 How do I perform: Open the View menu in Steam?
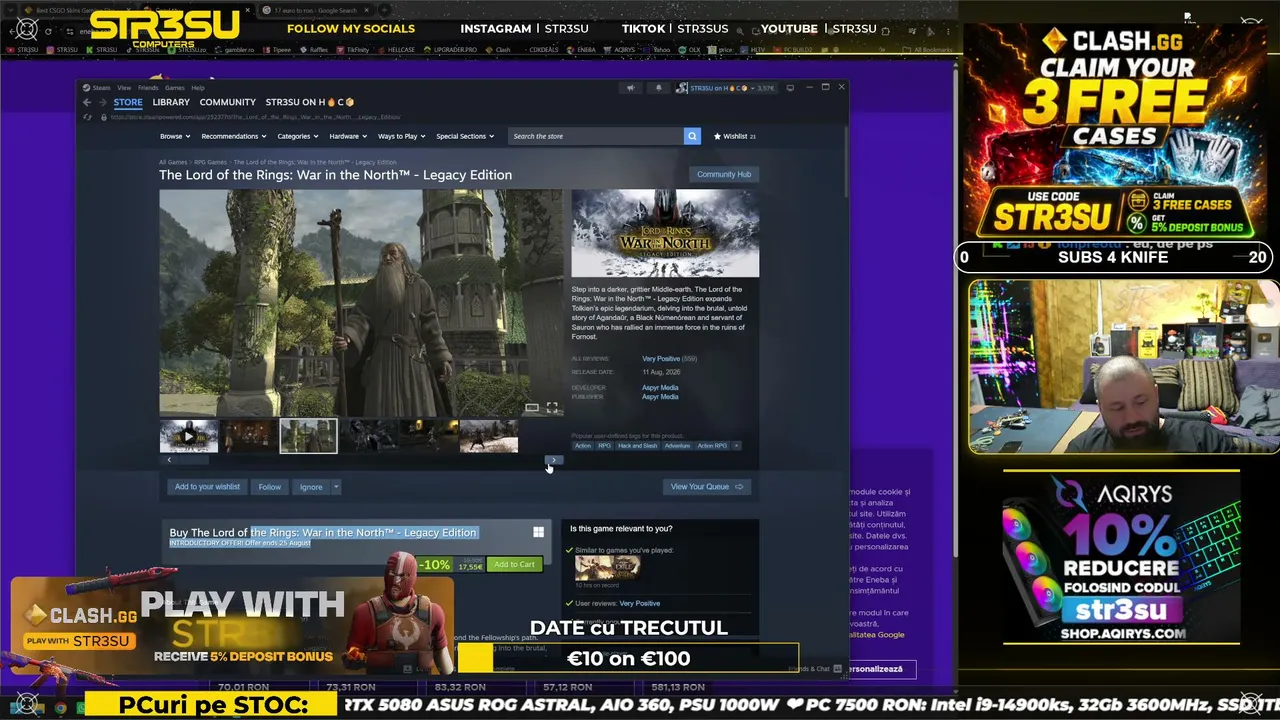point(124,88)
